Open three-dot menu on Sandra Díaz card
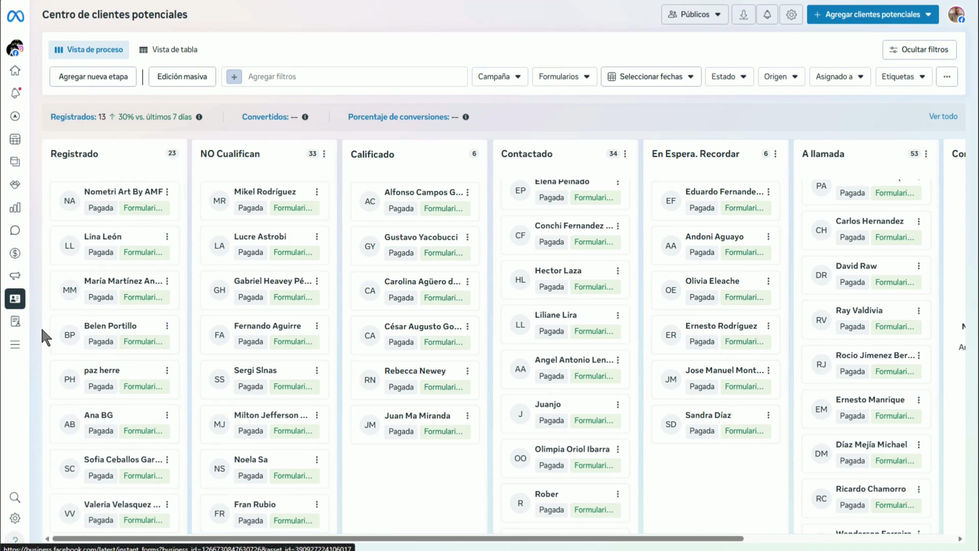The height and width of the screenshot is (551, 979). (x=769, y=415)
